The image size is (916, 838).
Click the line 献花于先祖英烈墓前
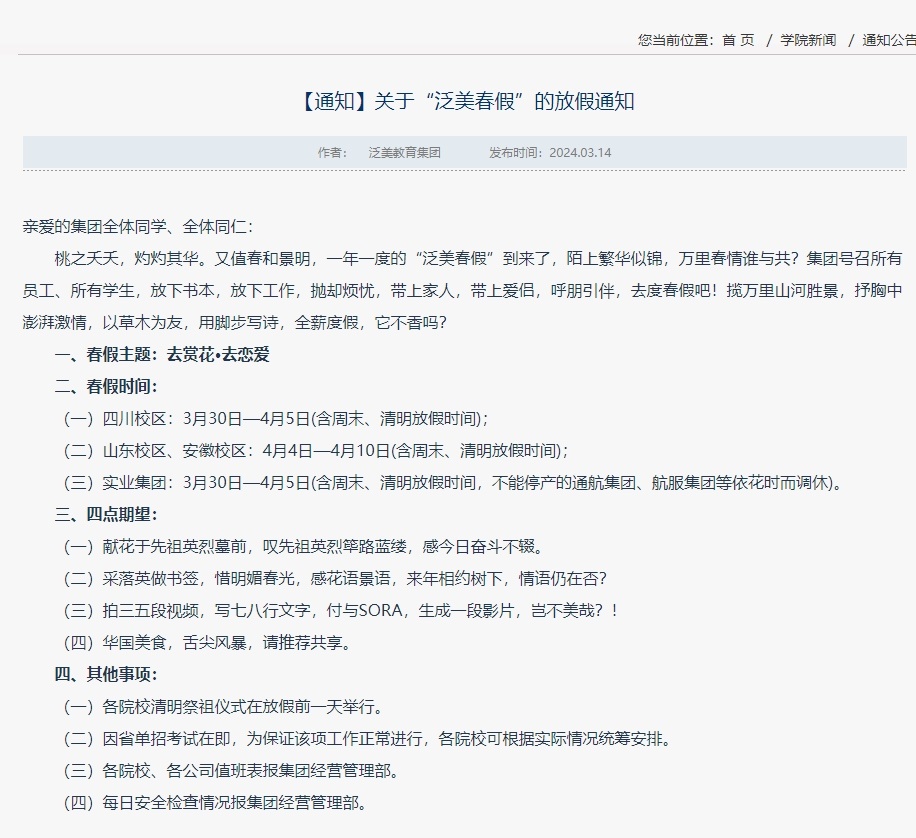pos(304,547)
